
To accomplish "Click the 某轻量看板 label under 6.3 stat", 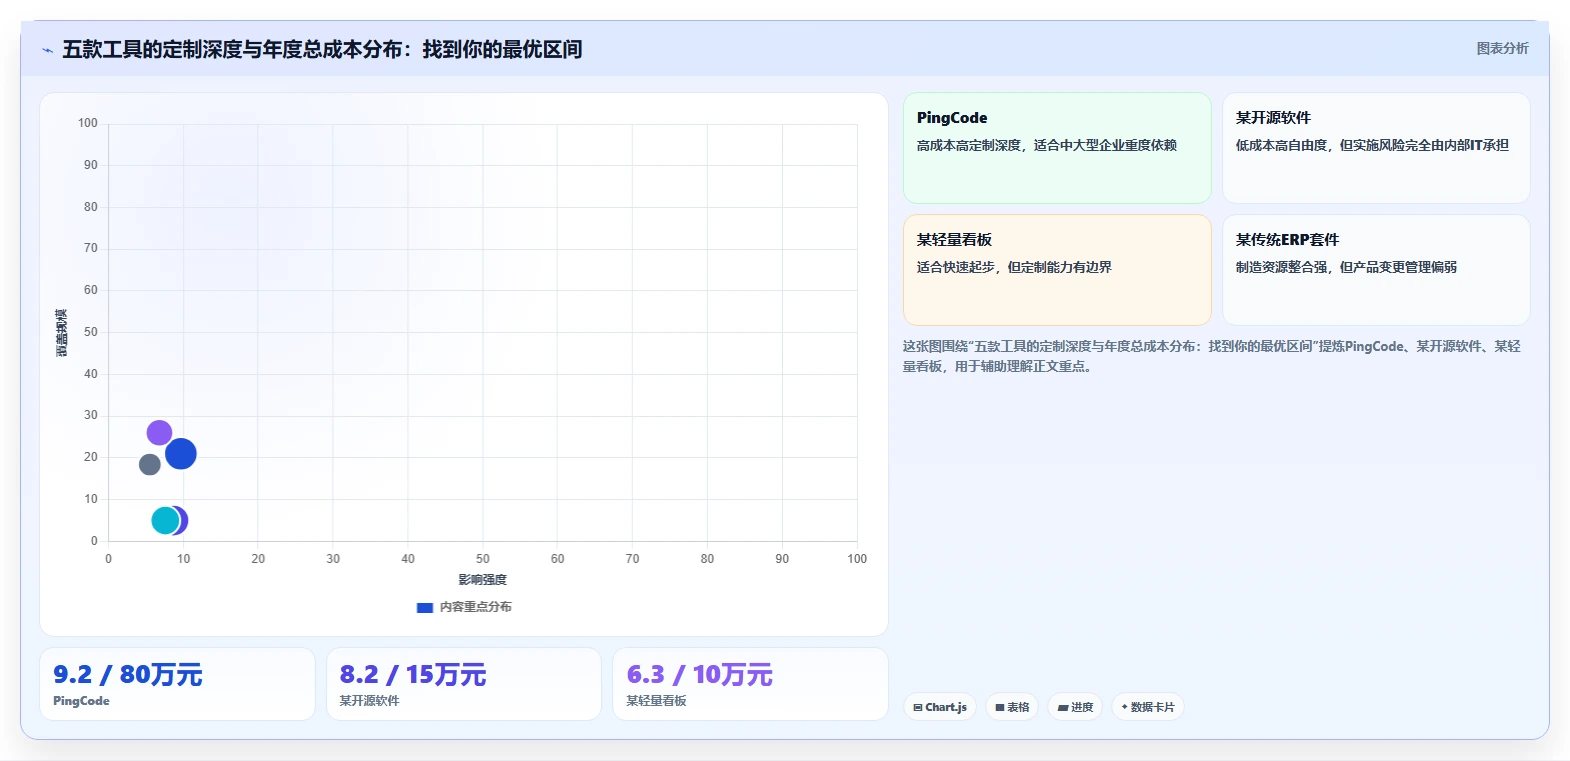I will click(656, 701).
